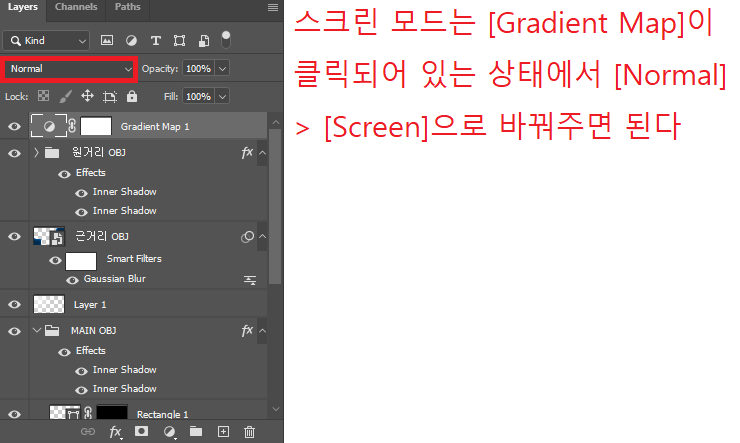Screen dimensions: 740x443
Task: Open the Opacity slider dropdown arrow
Action: click(222, 69)
